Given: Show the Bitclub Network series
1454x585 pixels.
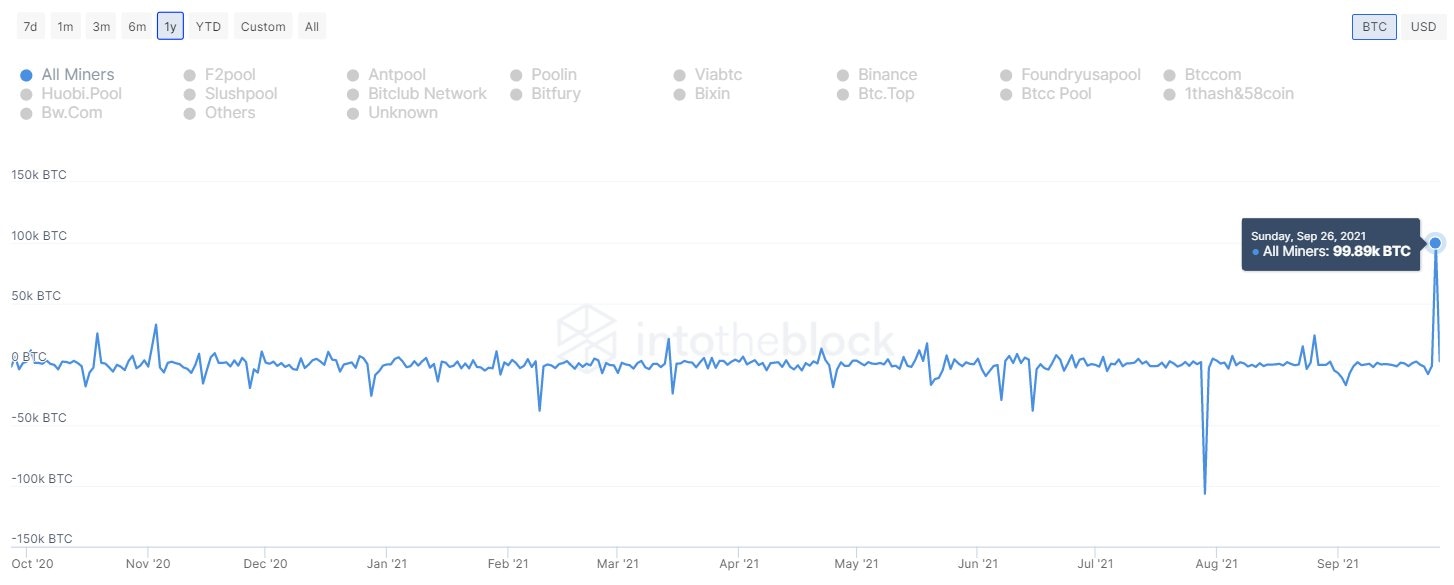Looking at the screenshot, I should pyautogui.click(x=352, y=93).
